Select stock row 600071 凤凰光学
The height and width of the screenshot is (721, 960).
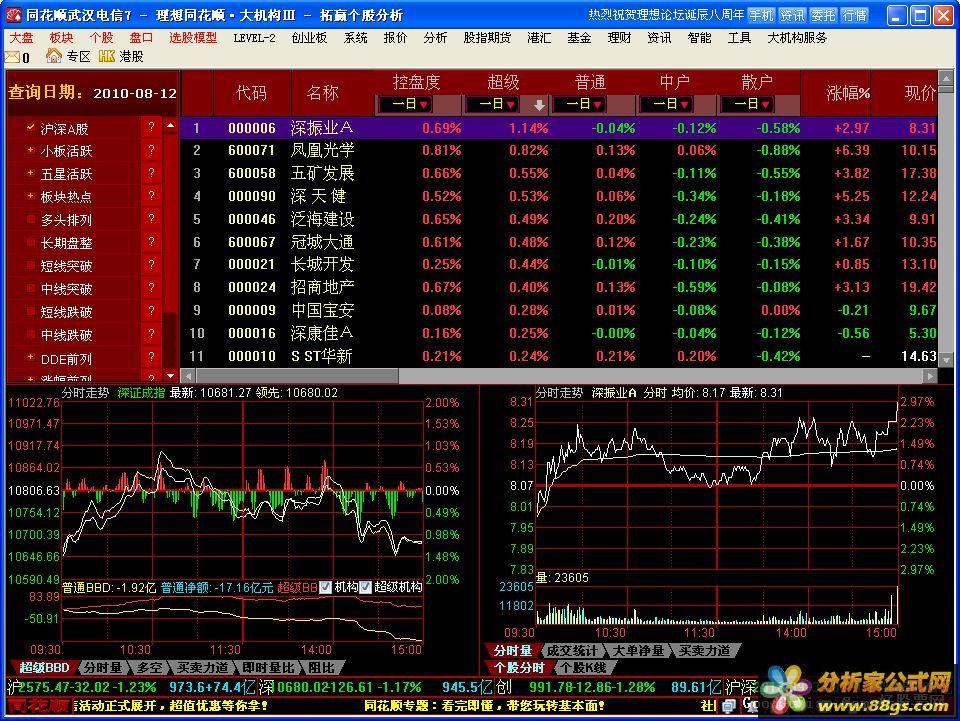point(558,151)
